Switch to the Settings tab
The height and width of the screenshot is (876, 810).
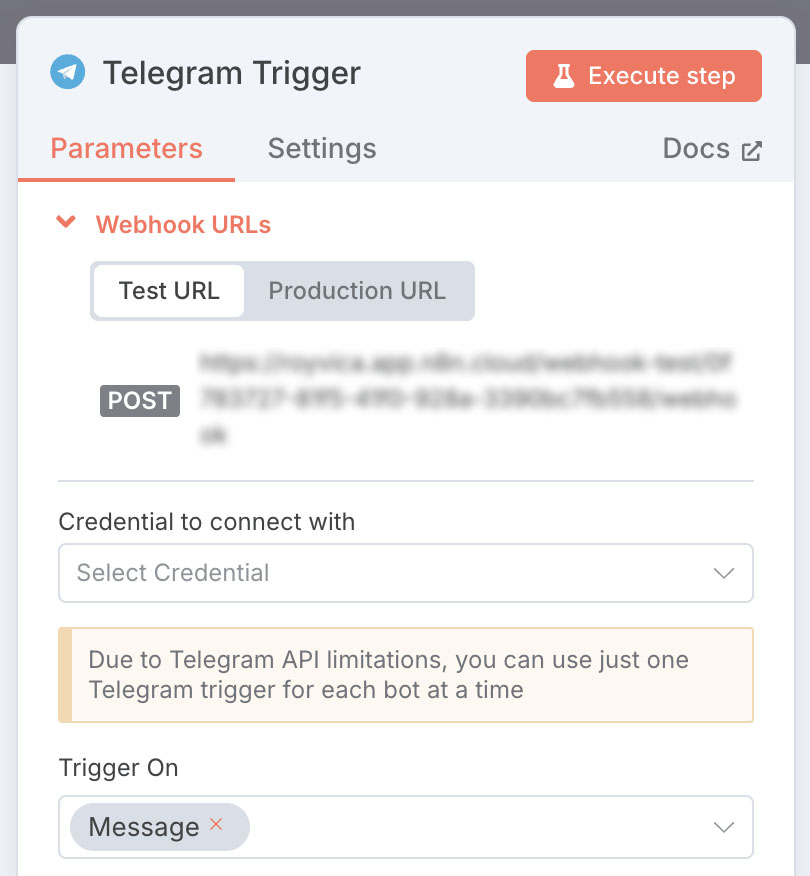tap(322, 149)
